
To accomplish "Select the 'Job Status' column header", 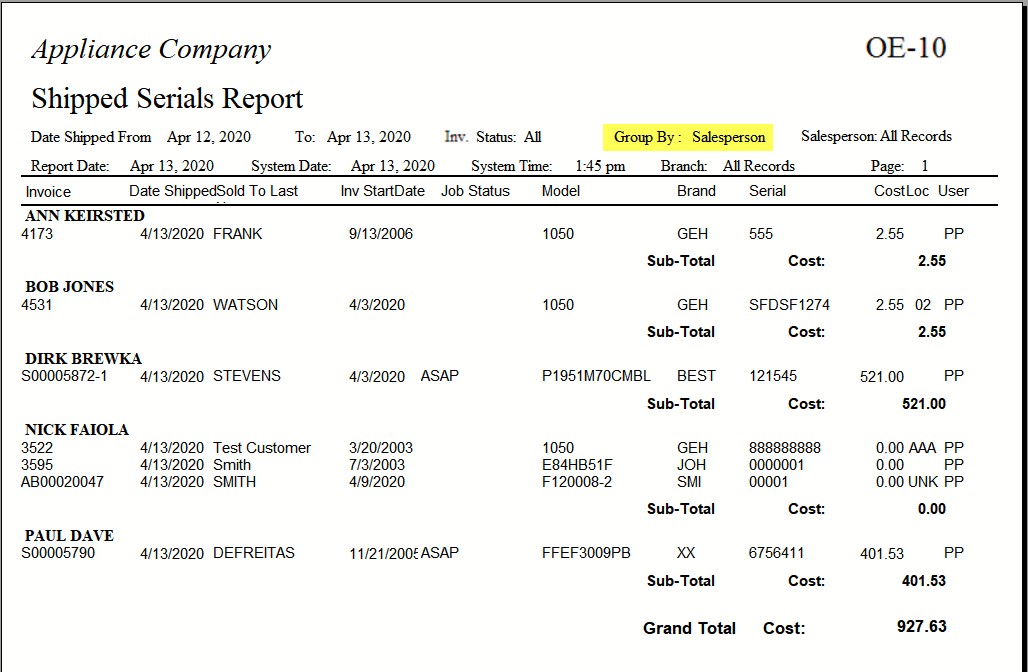I will [x=475, y=191].
